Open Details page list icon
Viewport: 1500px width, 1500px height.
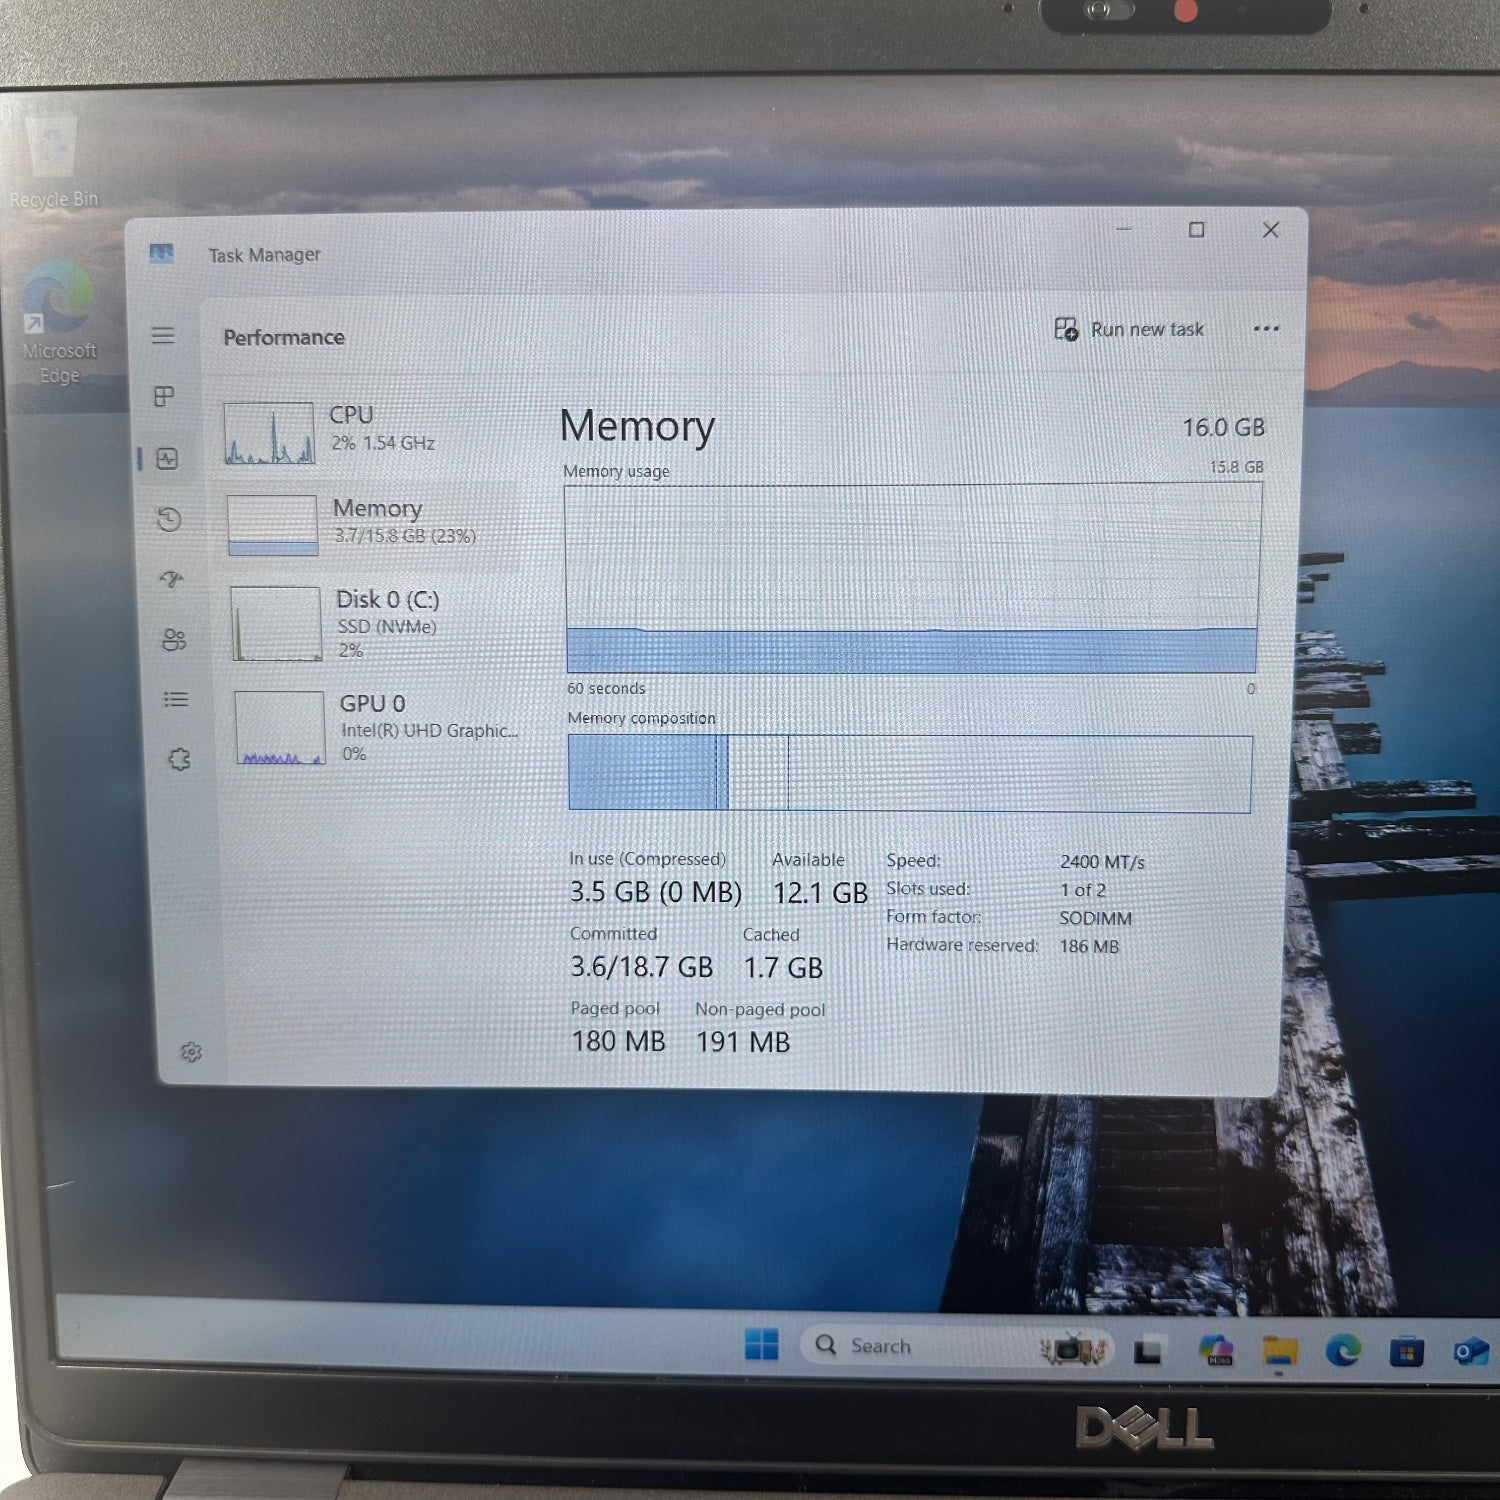click(176, 700)
